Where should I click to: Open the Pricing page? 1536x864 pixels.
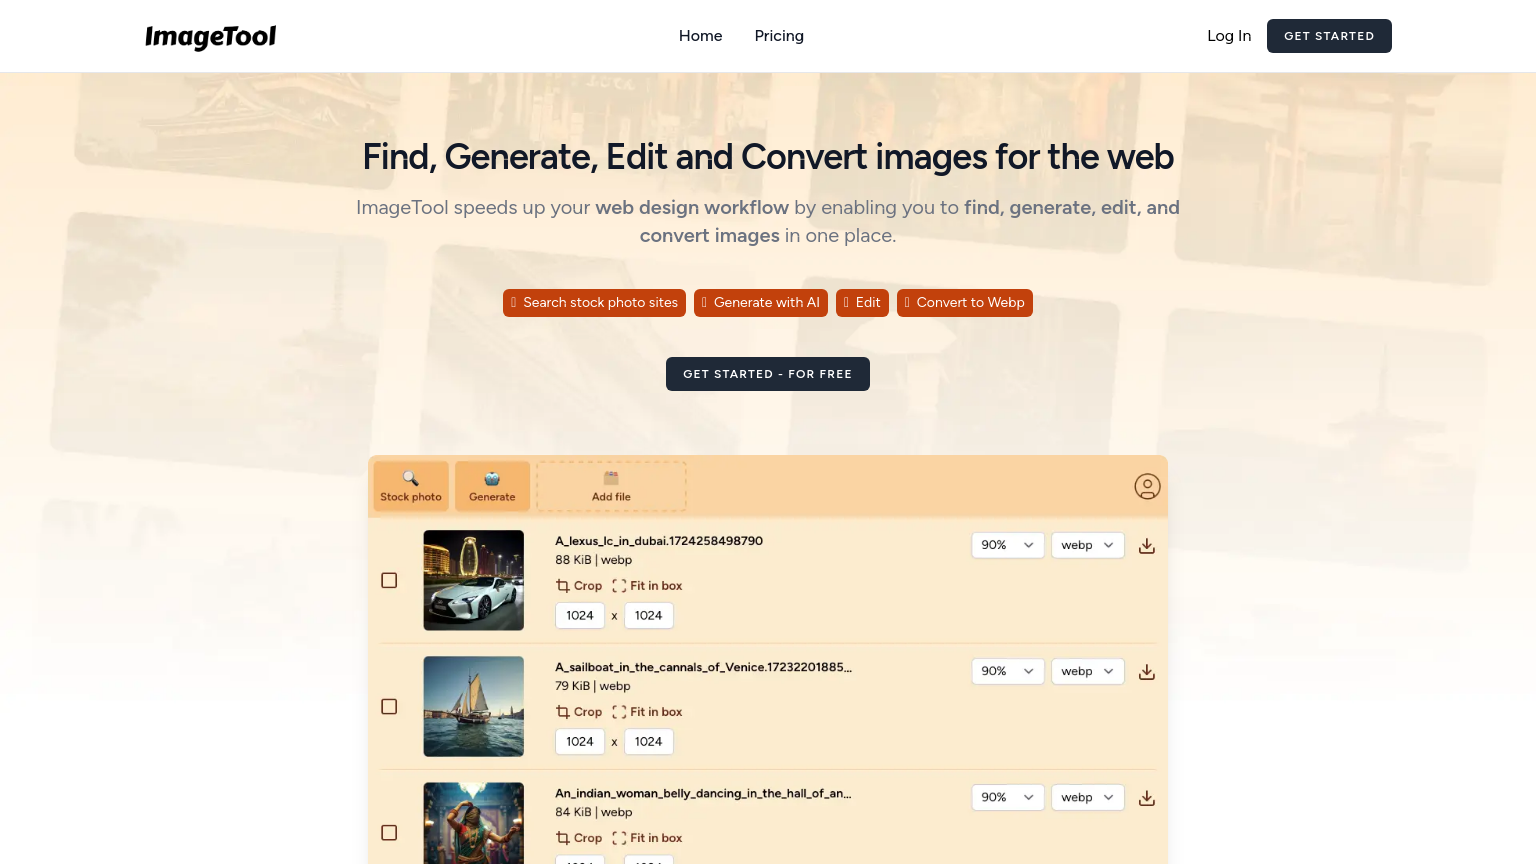pos(779,36)
